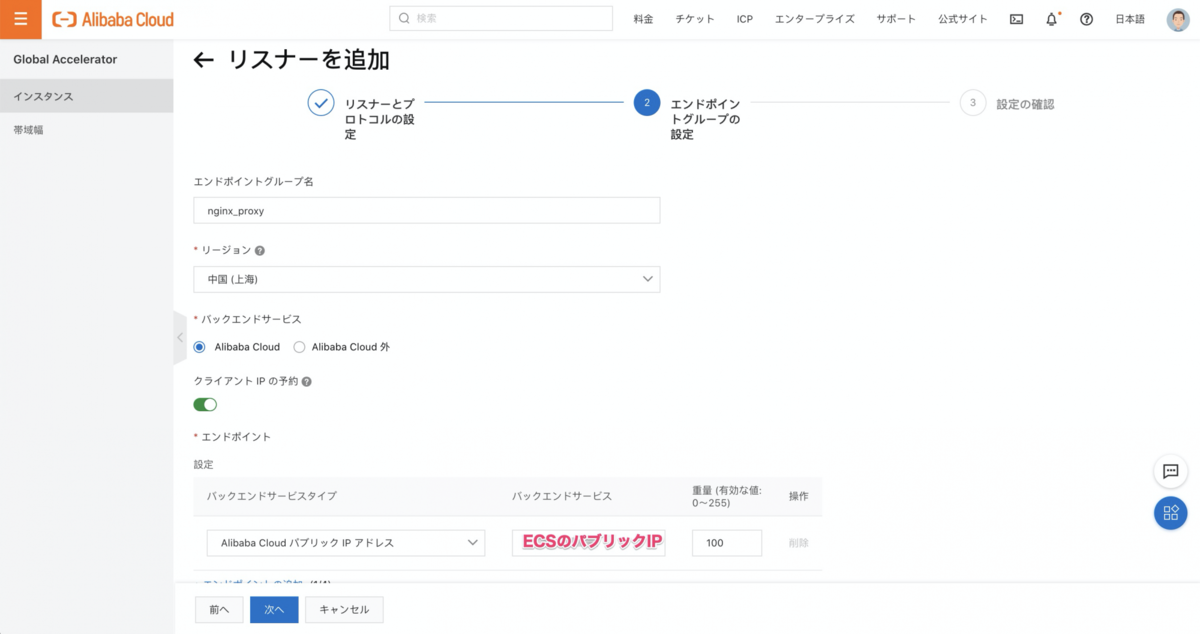Open the chat feedback floating icon
The image size is (1200, 634).
pos(1170,471)
